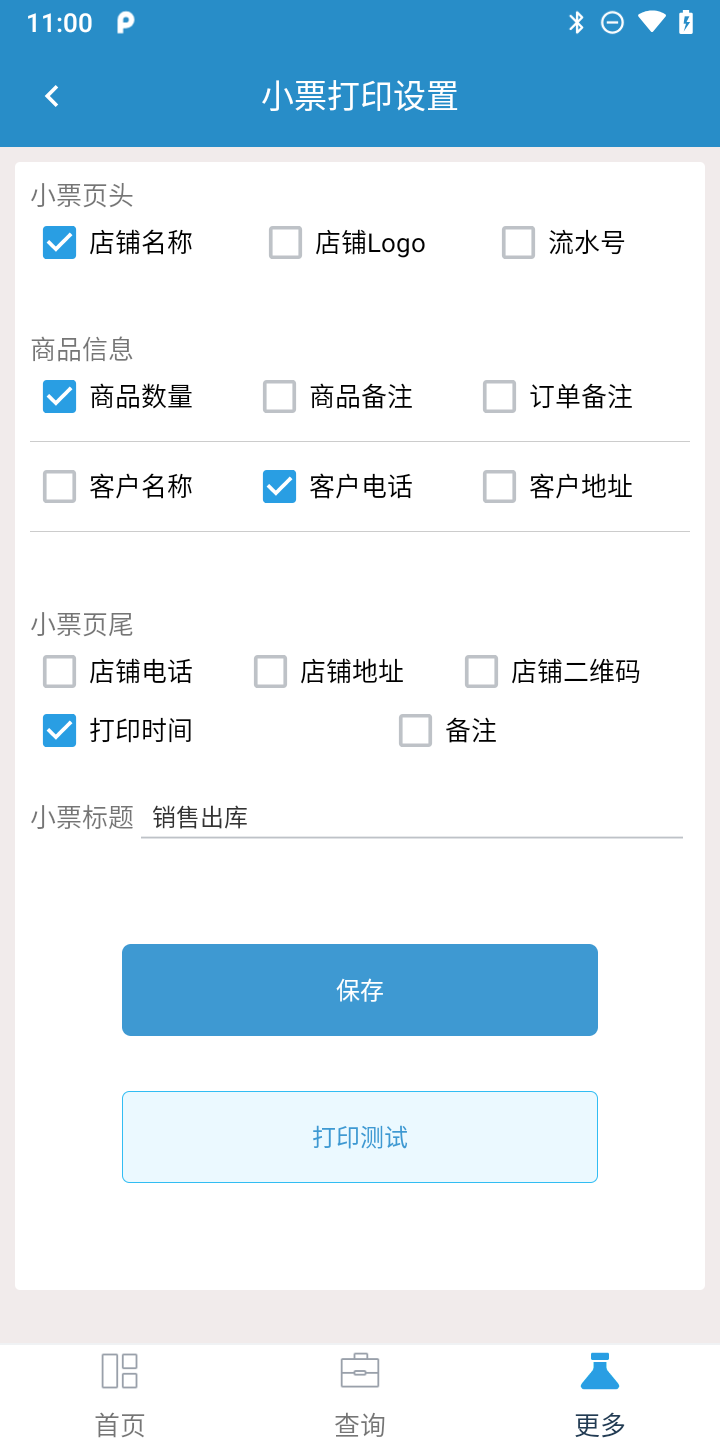Enable the 流水号 checkbox
The width and height of the screenshot is (720, 1440).
coord(518,243)
